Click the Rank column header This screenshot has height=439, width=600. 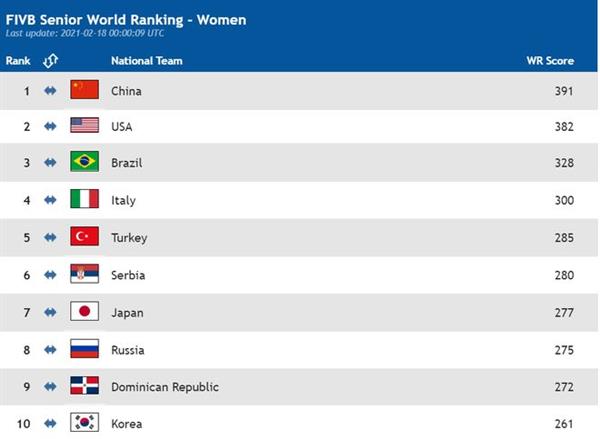tap(18, 60)
